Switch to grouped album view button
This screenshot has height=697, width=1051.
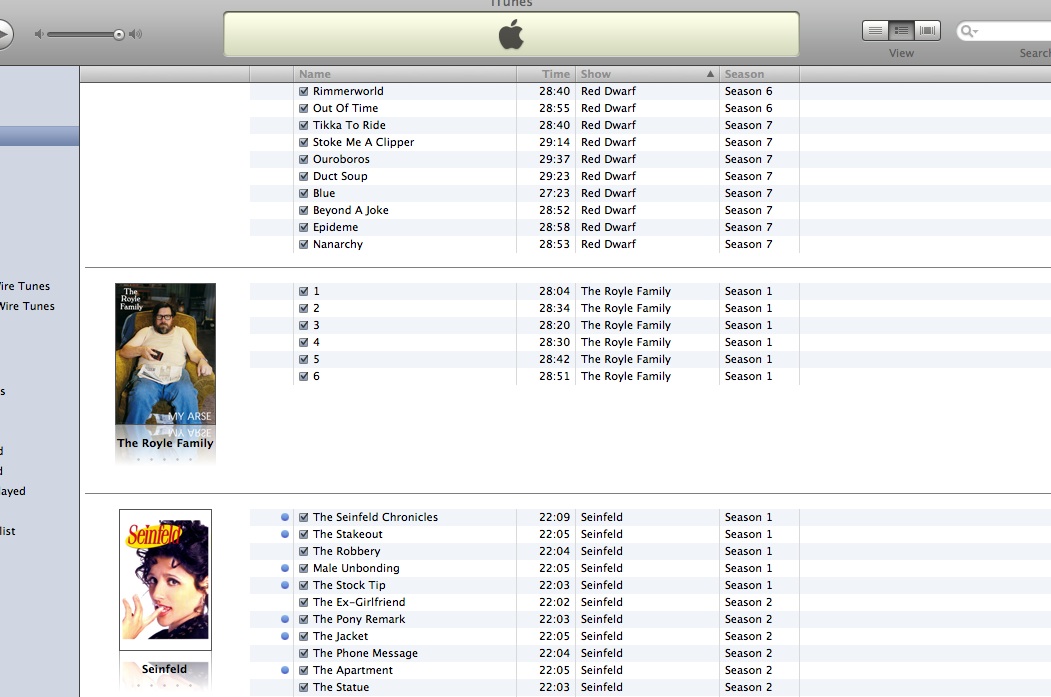pos(902,30)
